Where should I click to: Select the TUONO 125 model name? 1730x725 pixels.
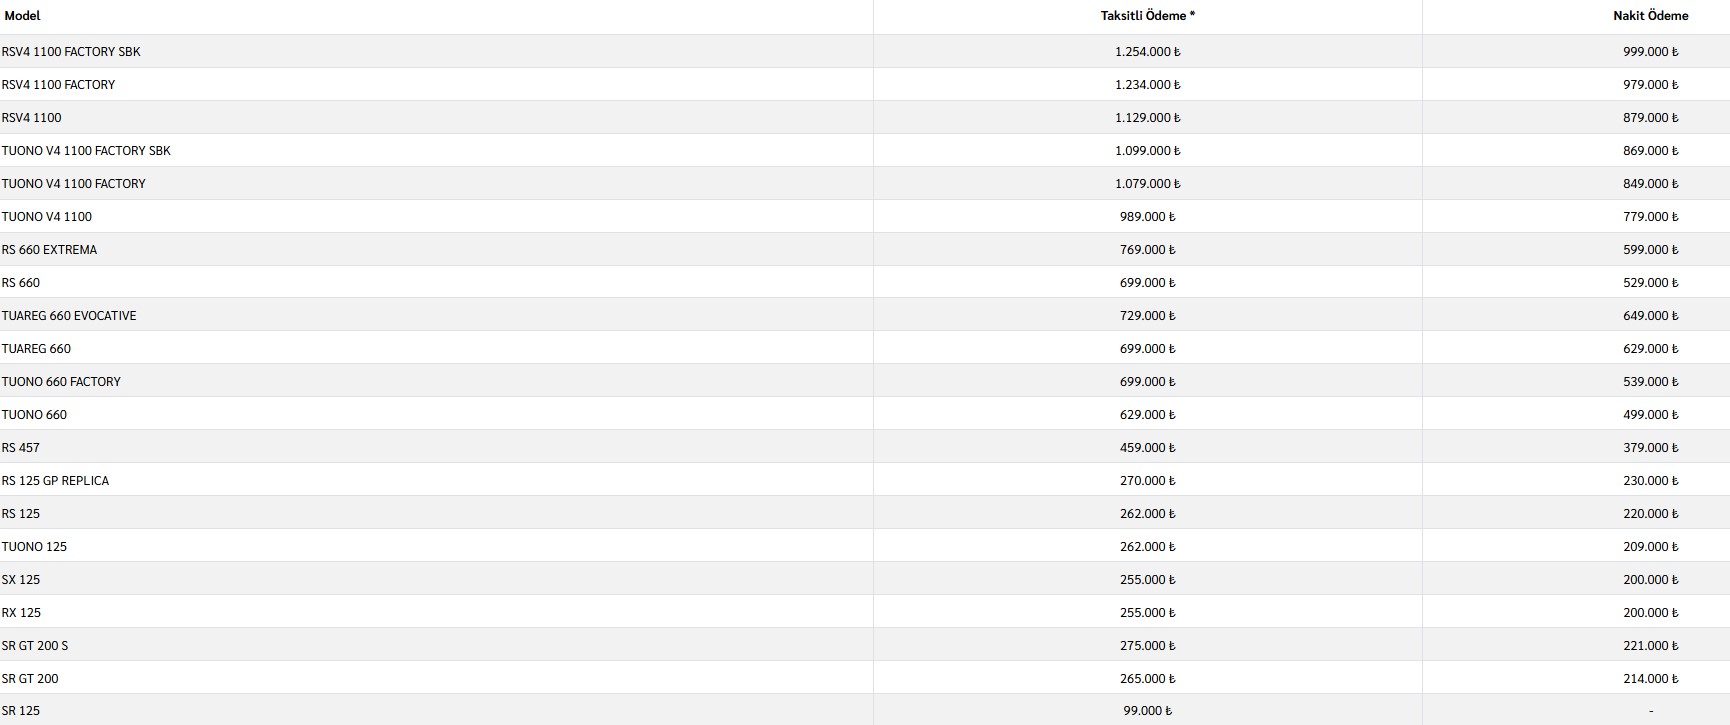[x=34, y=547]
